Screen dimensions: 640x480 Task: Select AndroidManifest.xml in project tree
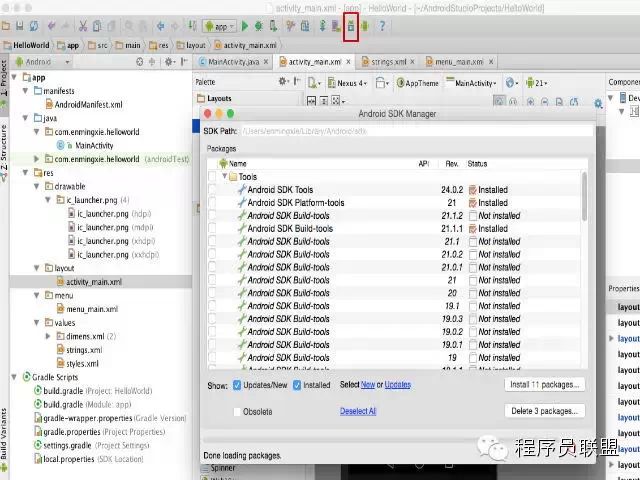tap(84, 104)
